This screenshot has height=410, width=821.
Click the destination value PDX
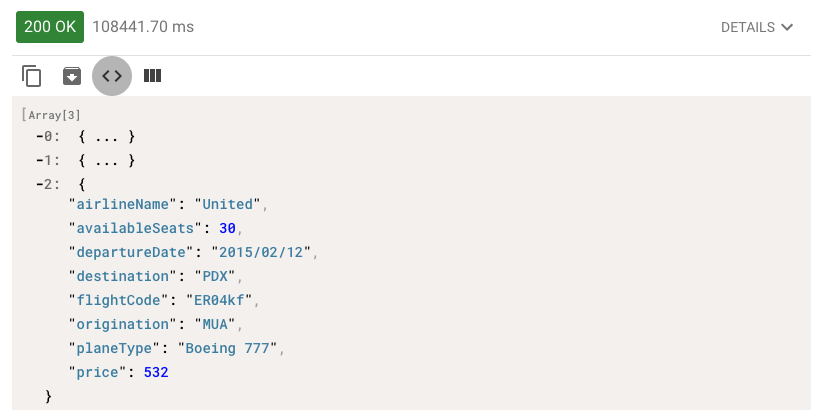click(215, 276)
